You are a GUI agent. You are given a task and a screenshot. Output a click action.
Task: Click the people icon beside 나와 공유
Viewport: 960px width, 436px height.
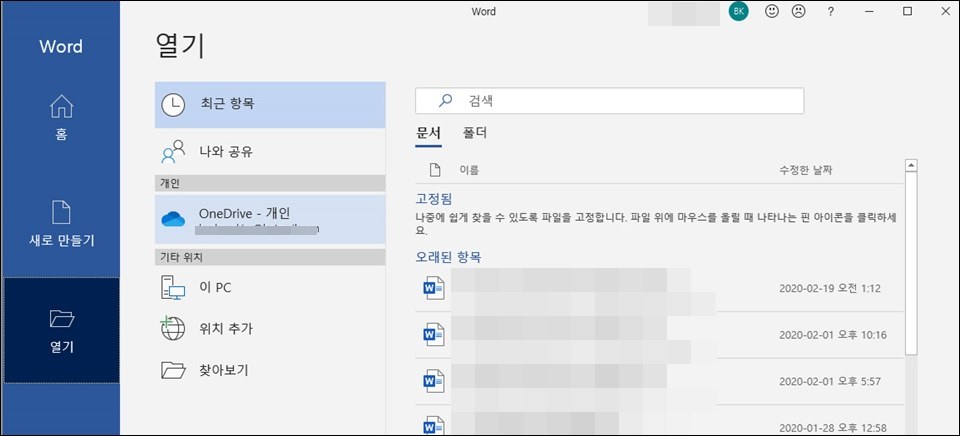[173, 151]
